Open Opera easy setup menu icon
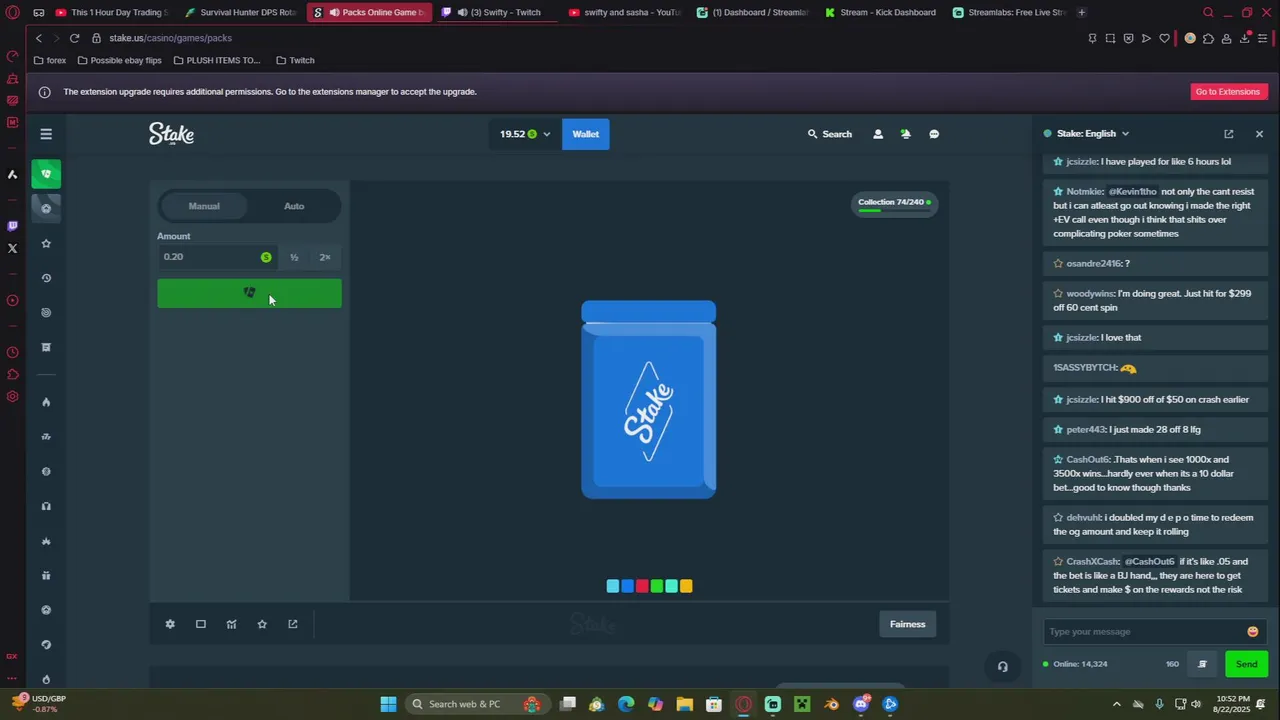This screenshot has height=720, width=1280. 1263,38
